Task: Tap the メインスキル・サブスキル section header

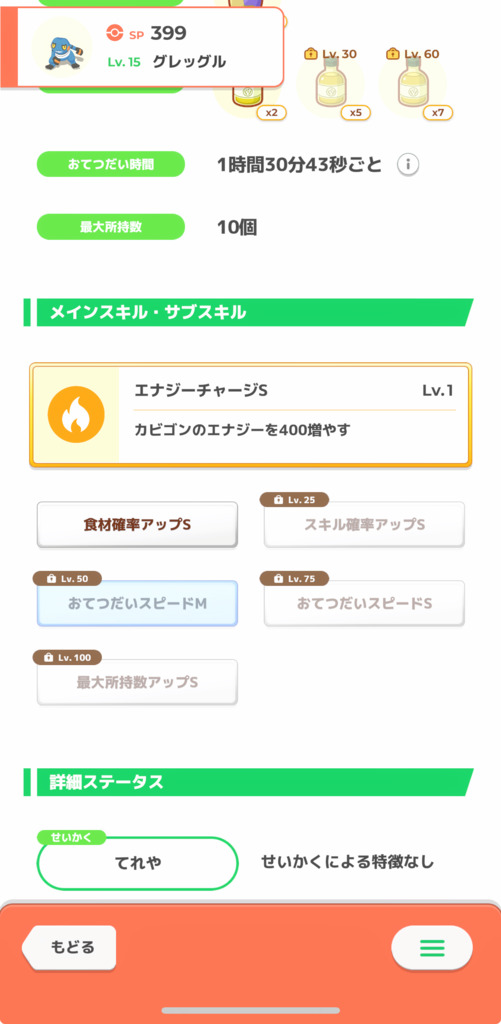Action: click(x=248, y=312)
